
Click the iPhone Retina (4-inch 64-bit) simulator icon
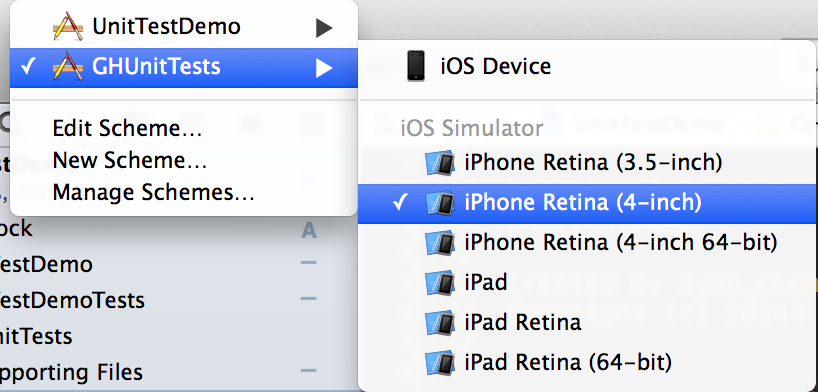(440, 243)
